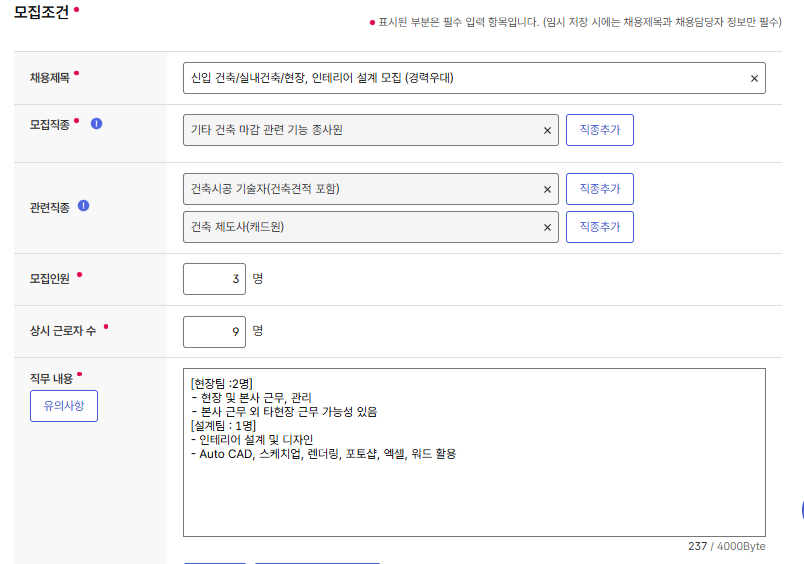Clear the 채용제목 text with the X icon
The width and height of the screenshot is (804, 564).
(x=754, y=78)
